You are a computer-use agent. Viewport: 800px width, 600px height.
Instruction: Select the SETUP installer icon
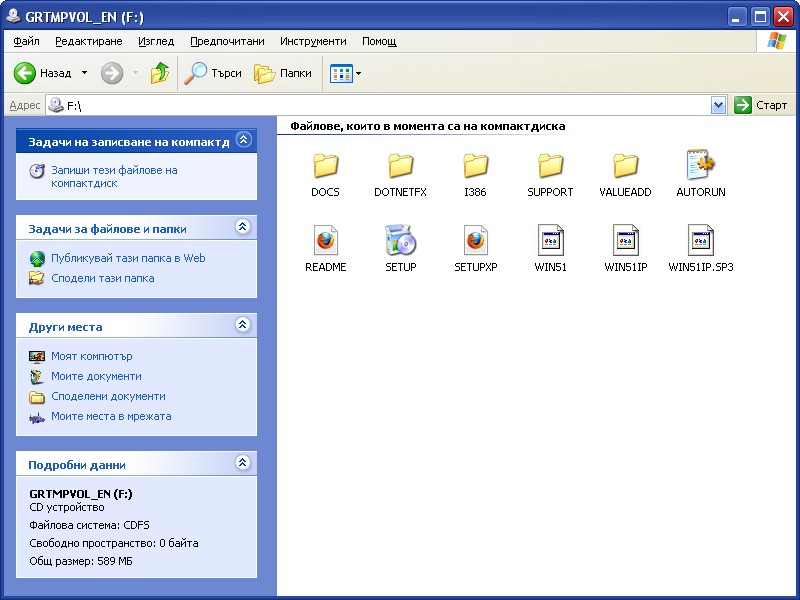[x=401, y=239]
